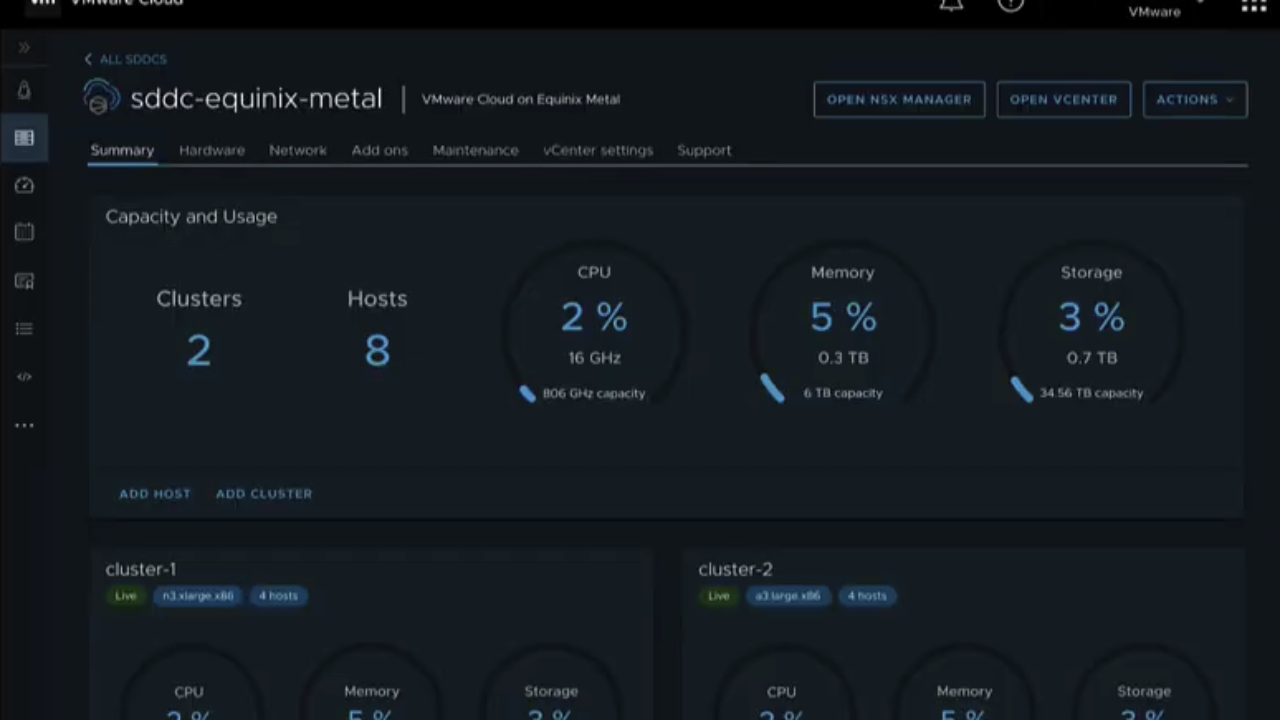1280x720 pixels.
Task: Open the Support tab
Action: pyautogui.click(x=704, y=150)
